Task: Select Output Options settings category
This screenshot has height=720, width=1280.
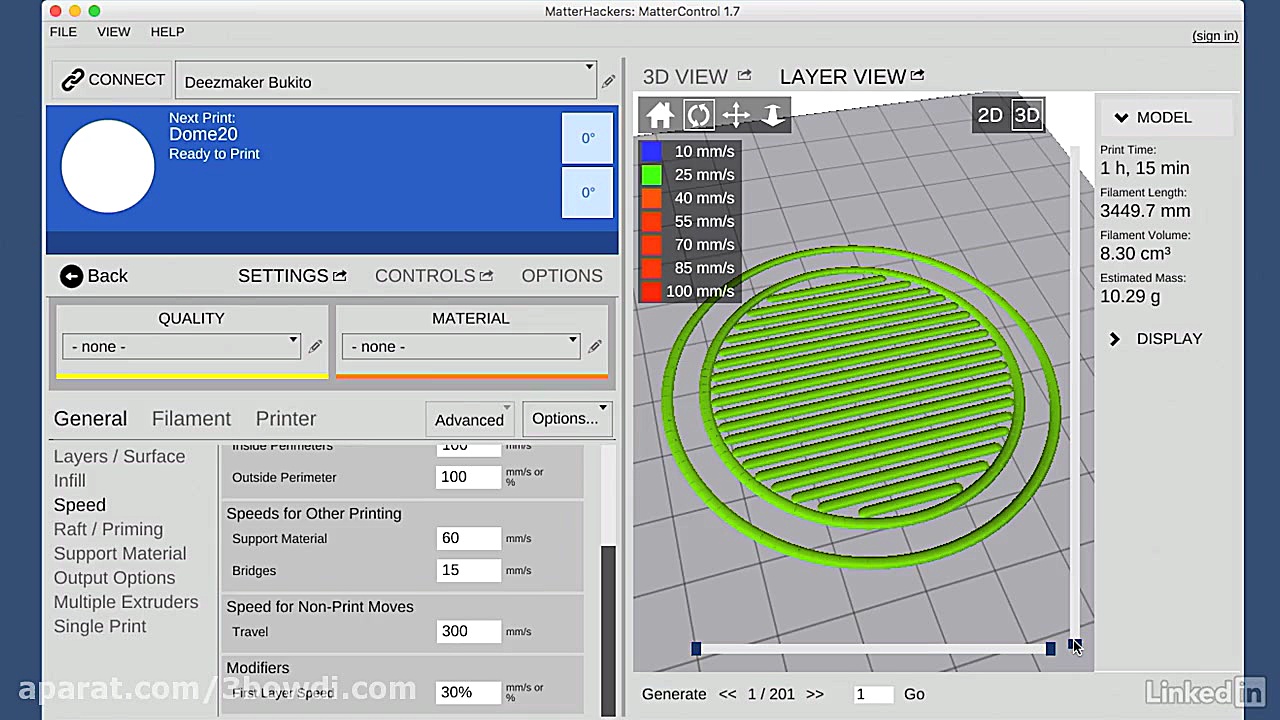Action: (x=114, y=578)
